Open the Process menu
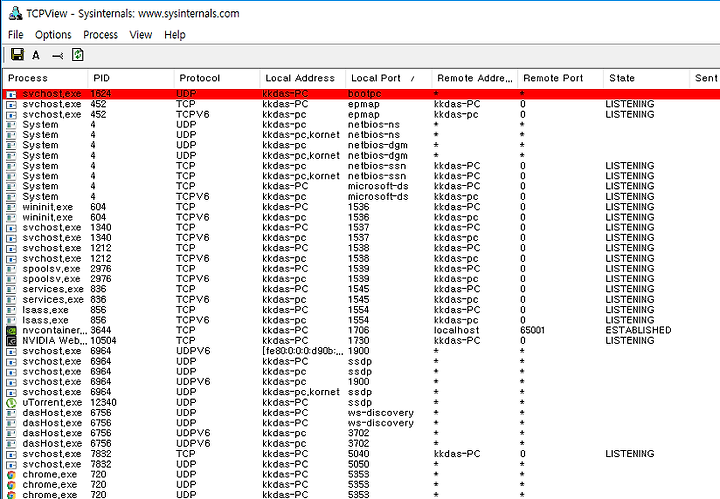Image resolution: width=720 pixels, height=499 pixels. (101, 35)
